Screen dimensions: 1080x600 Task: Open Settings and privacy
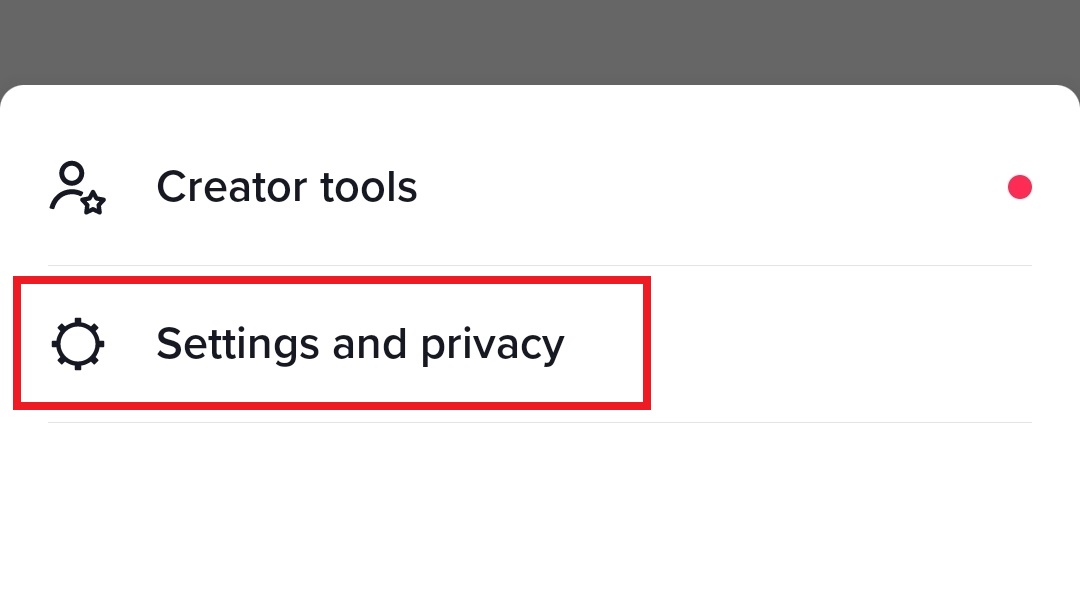click(x=360, y=344)
